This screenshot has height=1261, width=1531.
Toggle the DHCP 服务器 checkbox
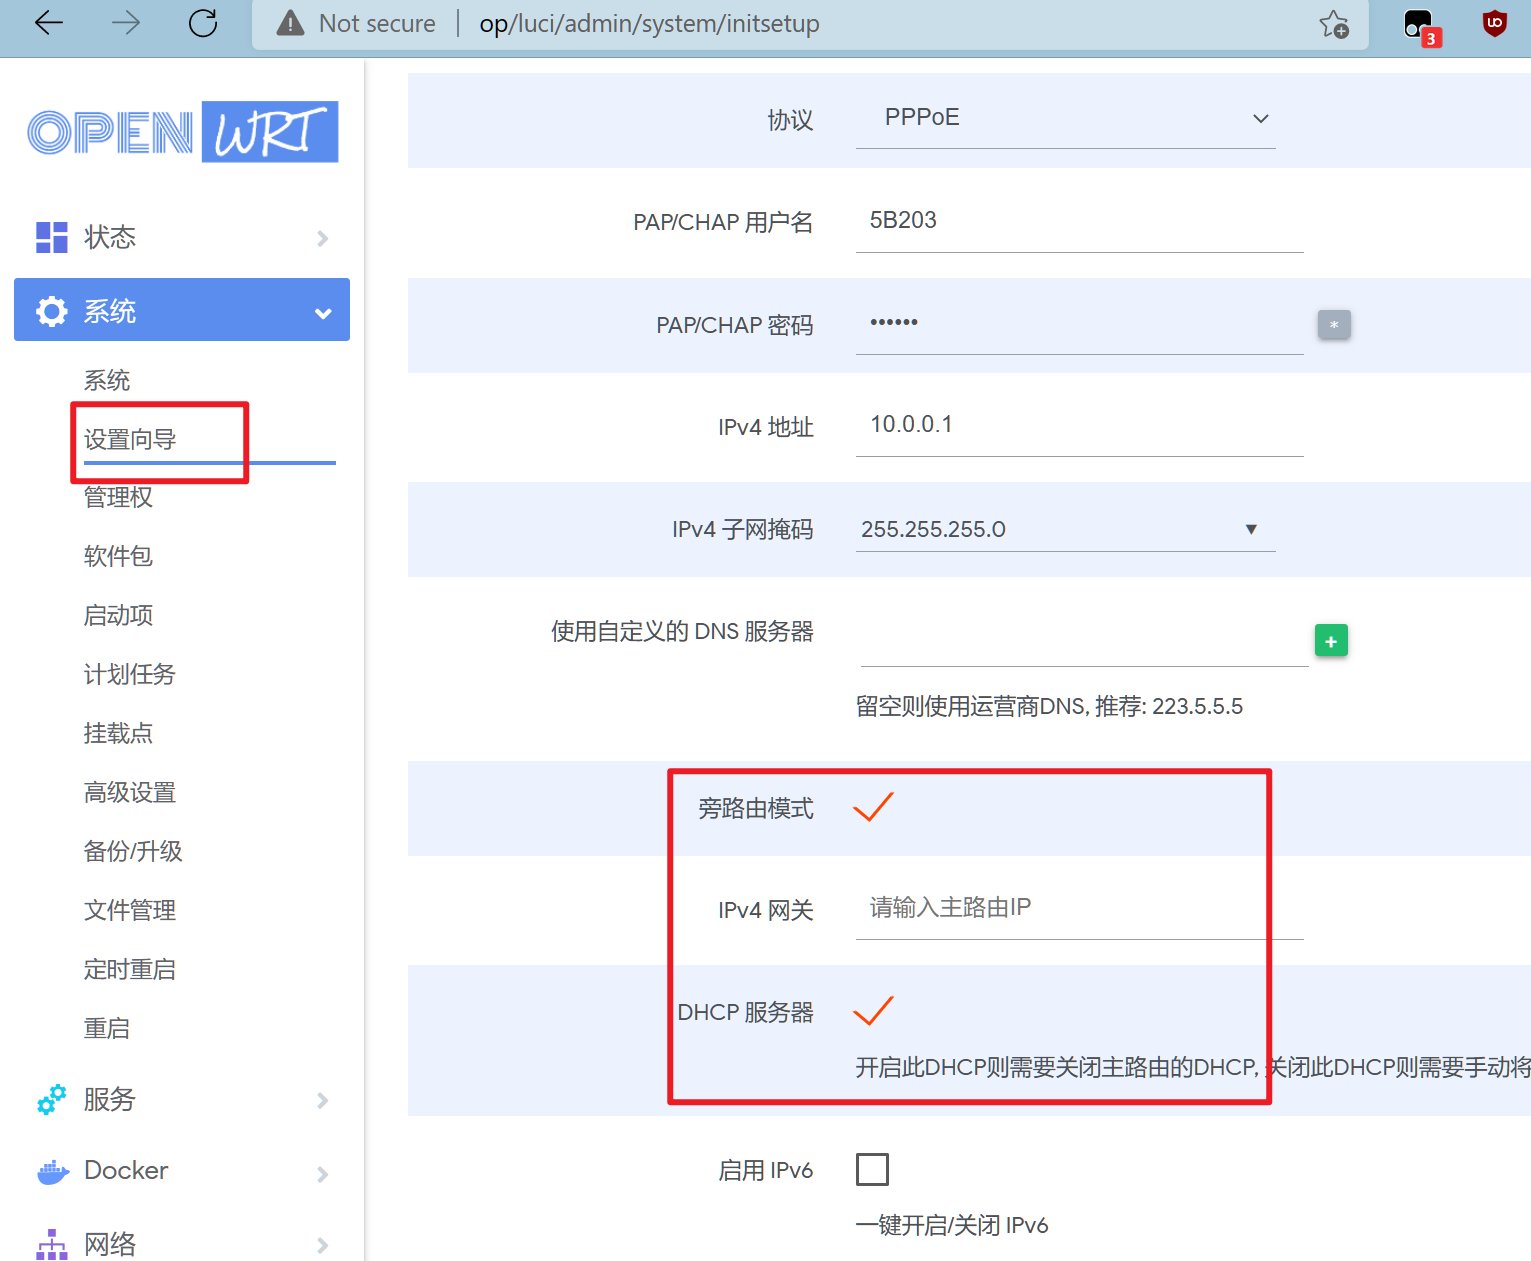873,1010
